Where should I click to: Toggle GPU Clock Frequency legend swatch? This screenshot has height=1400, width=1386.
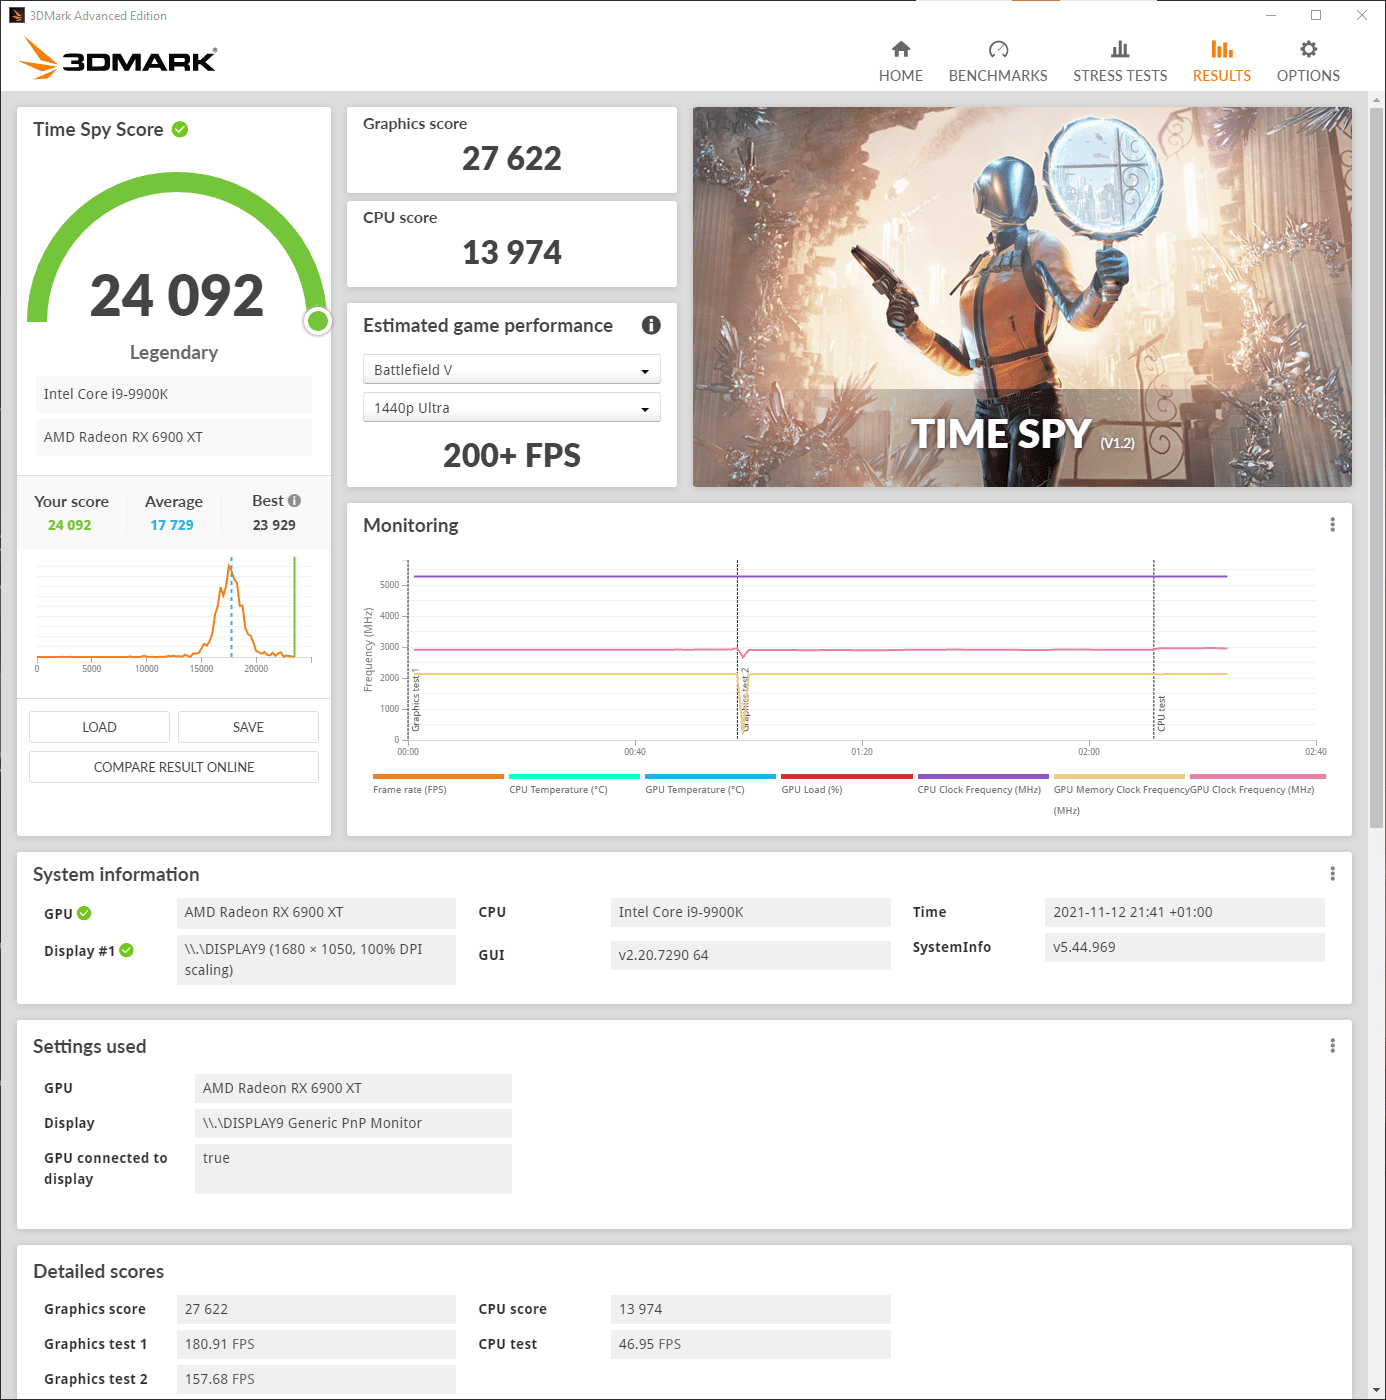1258,776
